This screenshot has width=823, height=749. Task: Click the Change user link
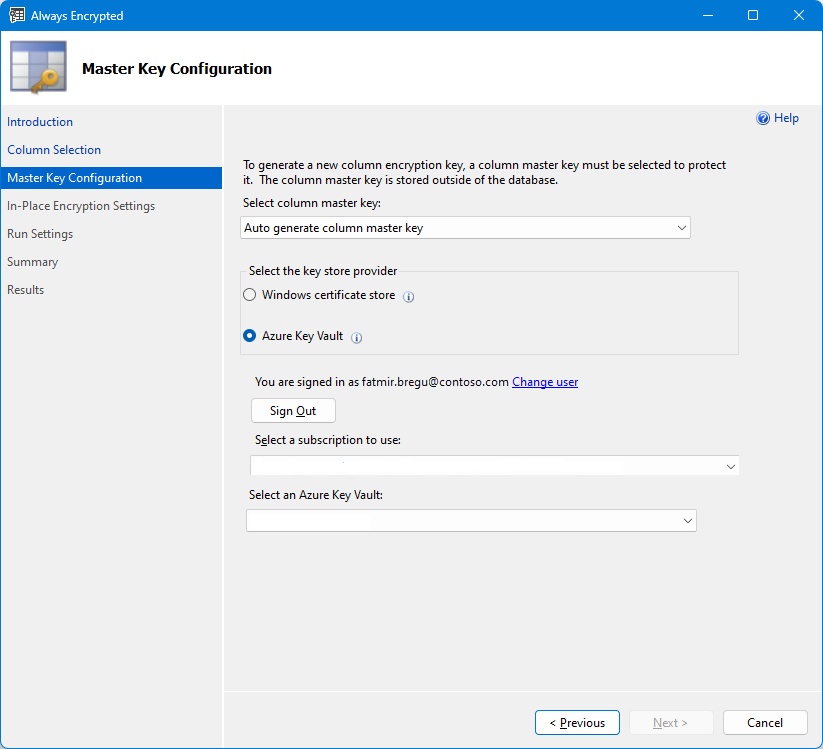point(544,381)
